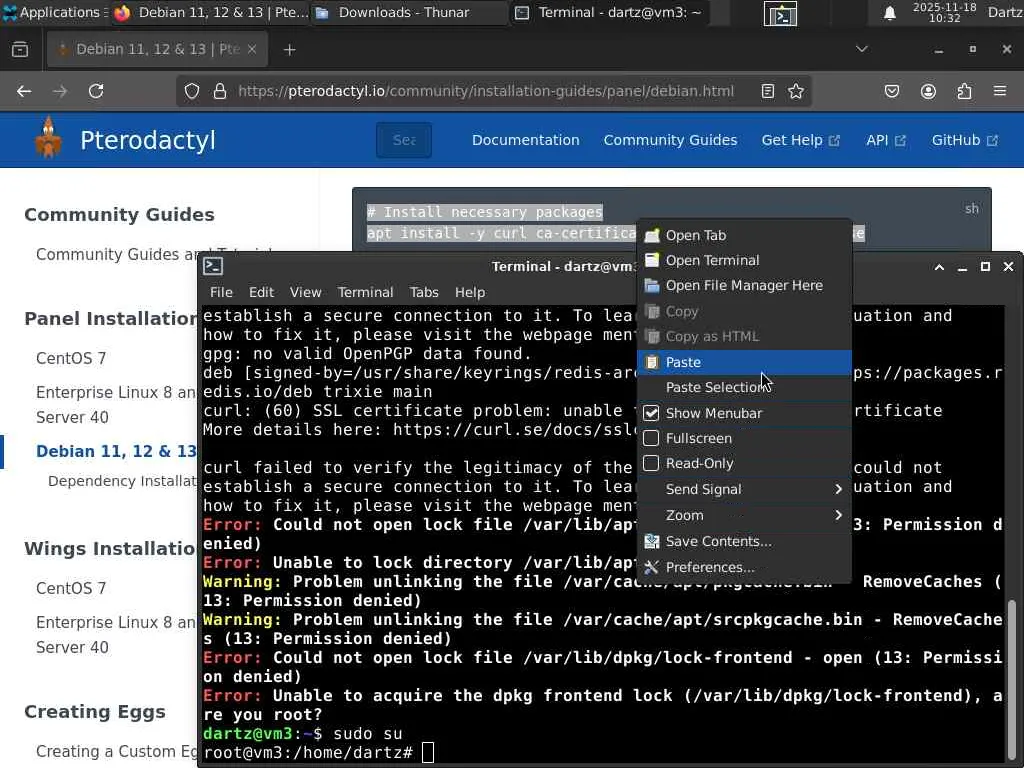Select Paste in terminal context menu
Image resolution: width=1024 pixels, height=768 pixels.
click(744, 362)
